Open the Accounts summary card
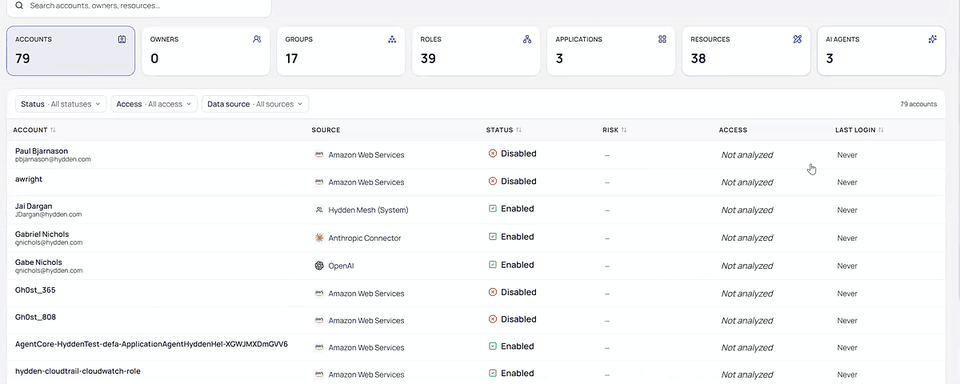This screenshot has height=384, width=960. (70, 51)
